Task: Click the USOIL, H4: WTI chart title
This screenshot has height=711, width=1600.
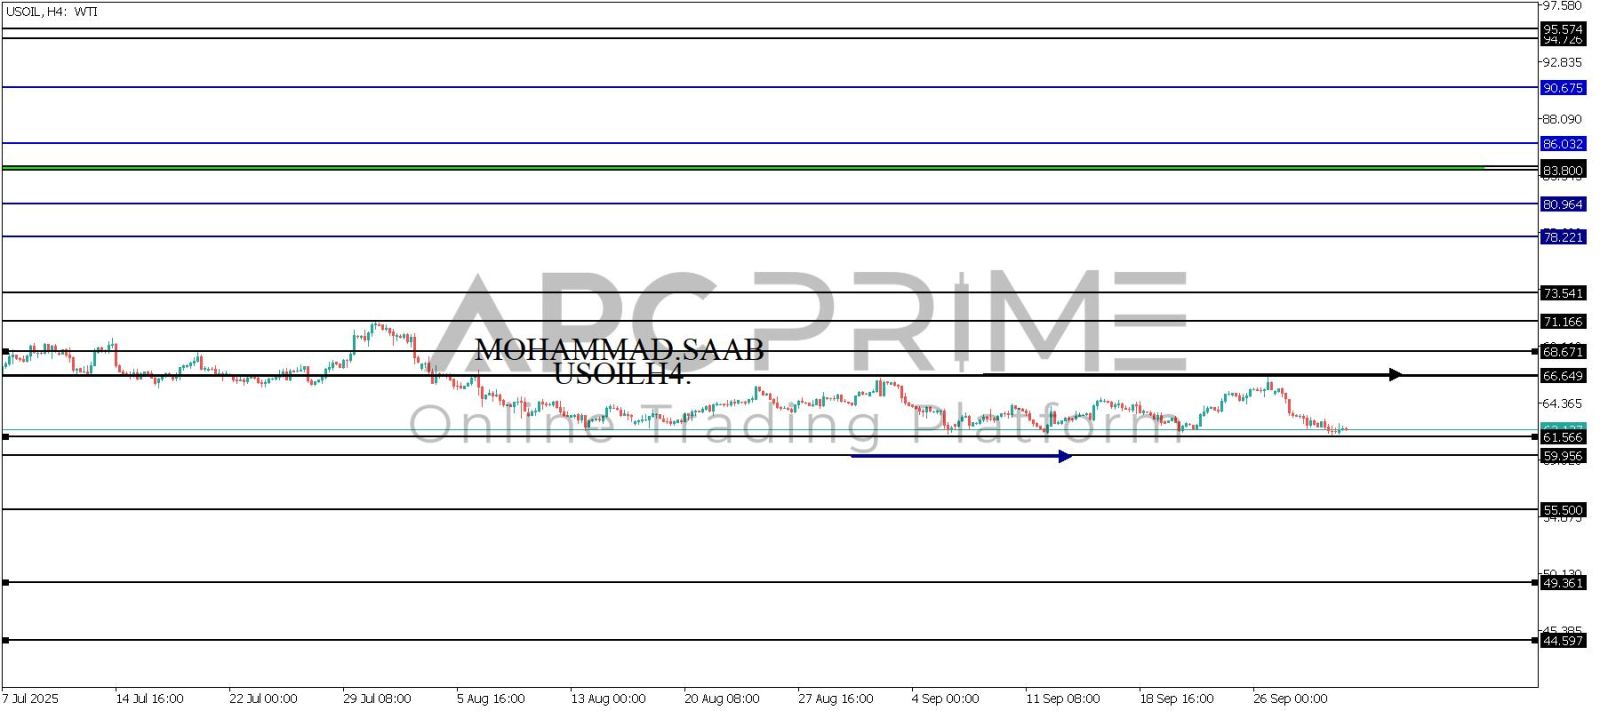Action: tap(51, 12)
